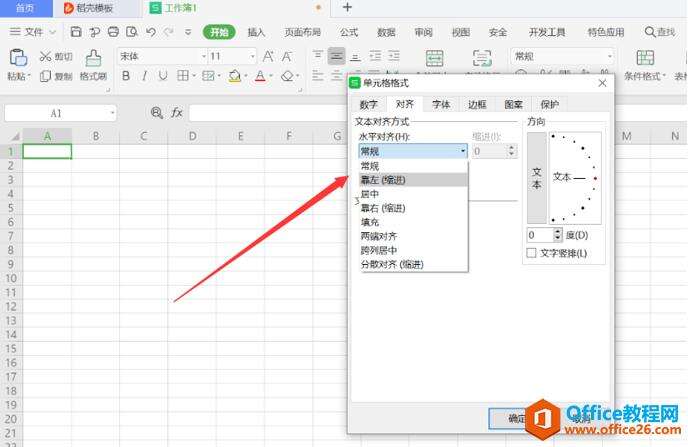The width and height of the screenshot is (688, 447).
Task: Click the Save icon in quick toolbar
Action: click(x=76, y=32)
